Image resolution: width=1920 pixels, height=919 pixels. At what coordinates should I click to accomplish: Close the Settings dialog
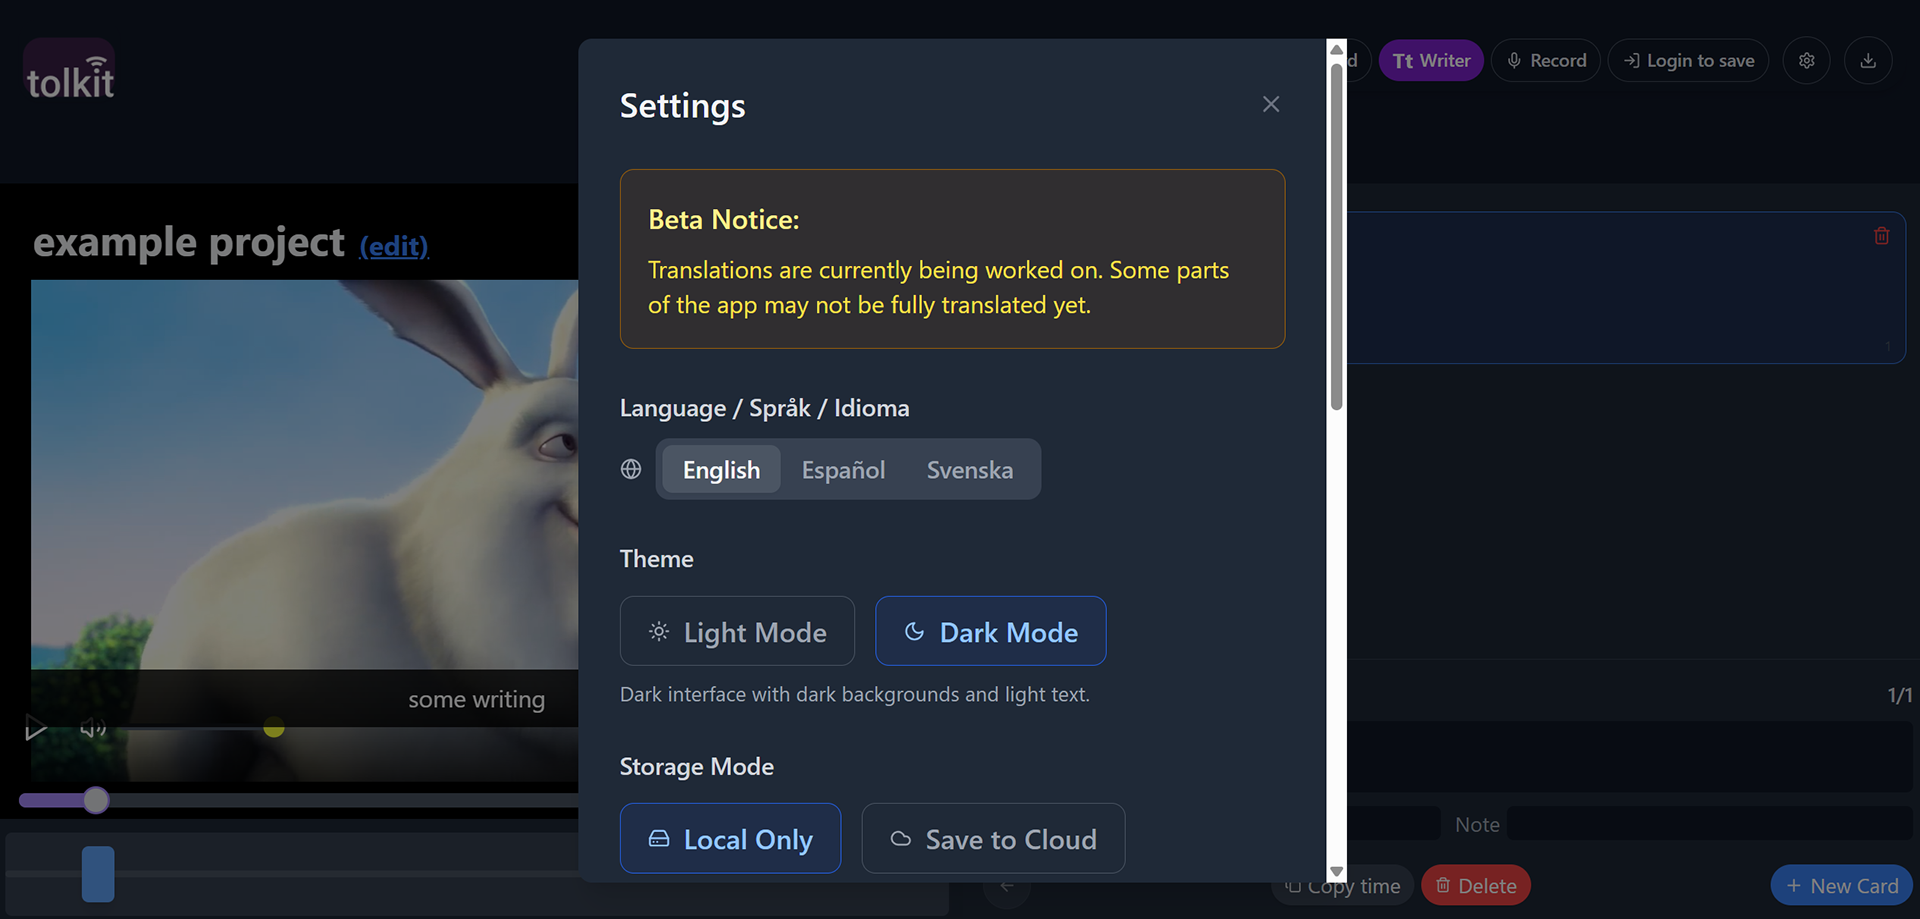click(x=1270, y=104)
